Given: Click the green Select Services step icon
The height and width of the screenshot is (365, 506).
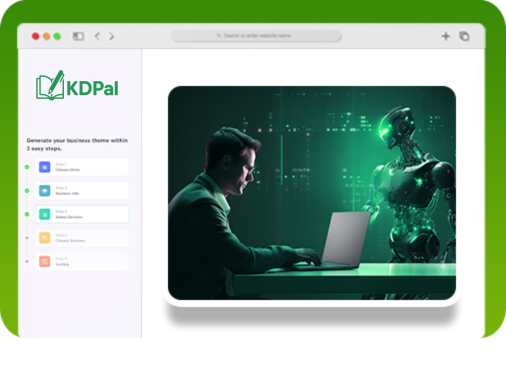Looking at the screenshot, I should coord(44,214).
